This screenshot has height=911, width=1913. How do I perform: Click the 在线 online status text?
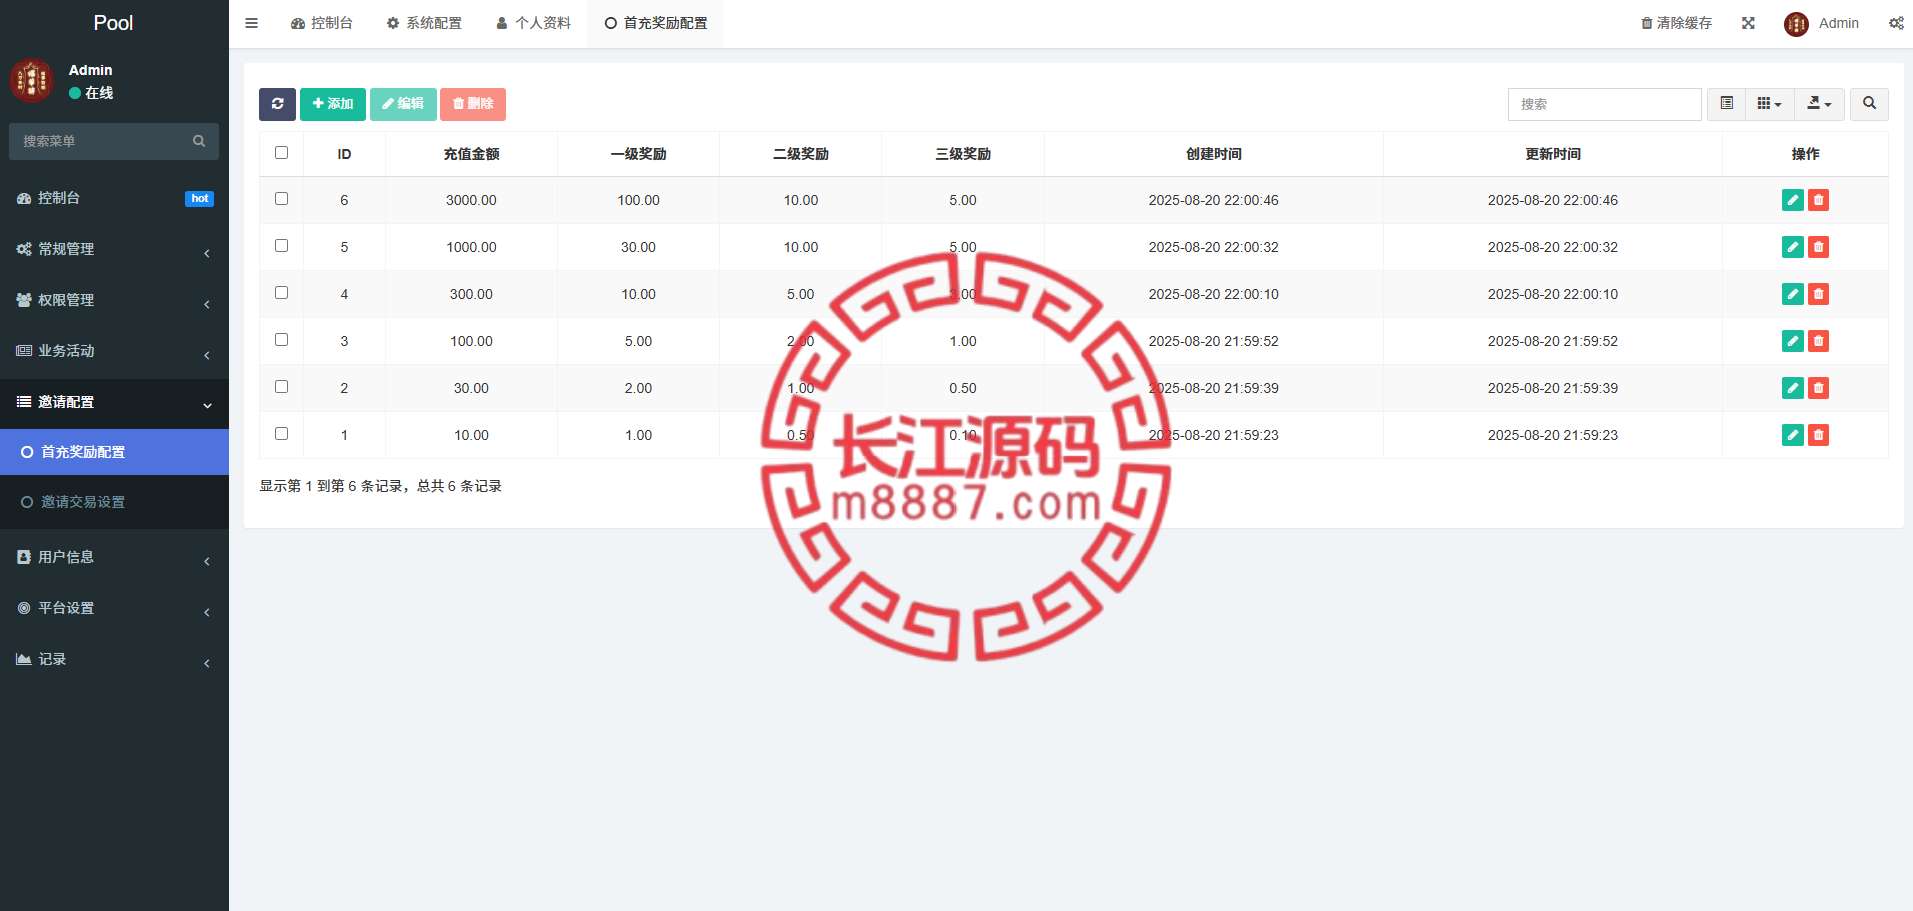99,93
